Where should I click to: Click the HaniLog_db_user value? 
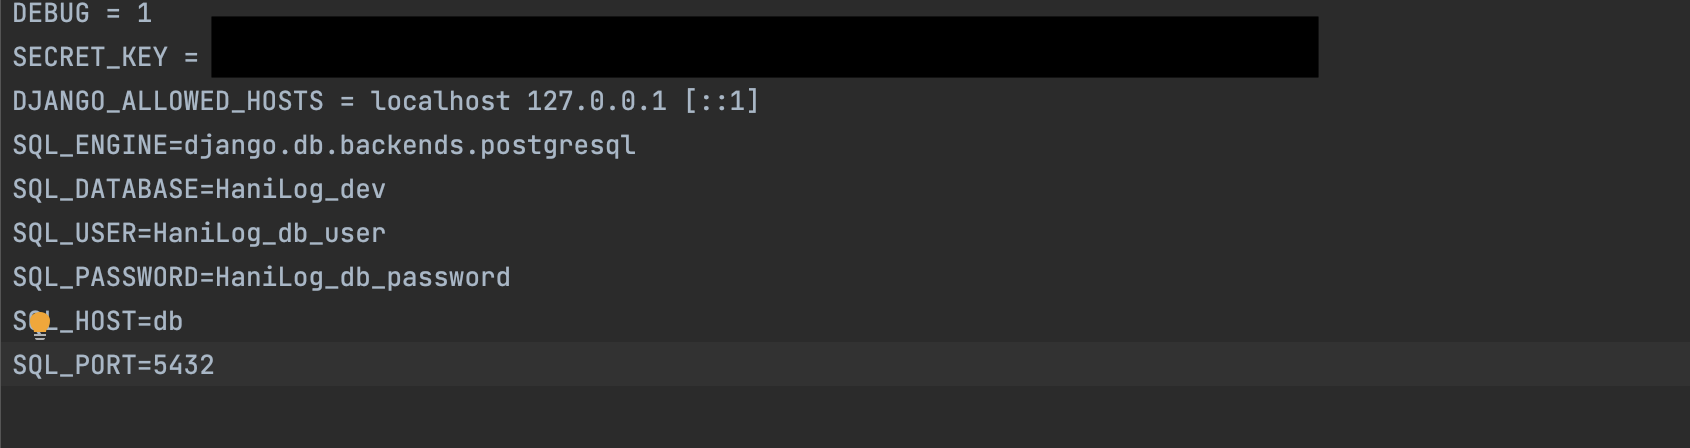coord(269,233)
